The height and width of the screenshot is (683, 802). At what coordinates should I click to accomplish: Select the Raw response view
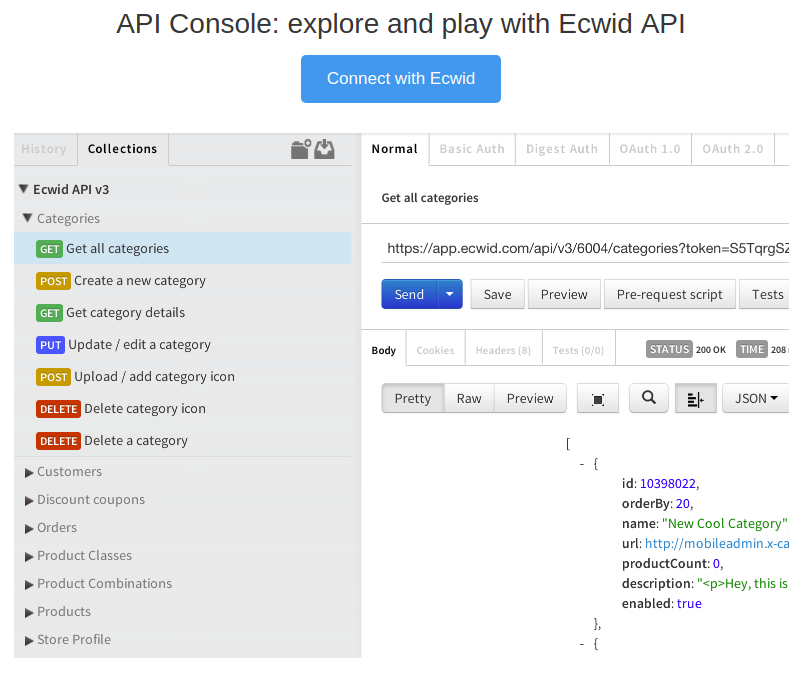click(x=469, y=398)
